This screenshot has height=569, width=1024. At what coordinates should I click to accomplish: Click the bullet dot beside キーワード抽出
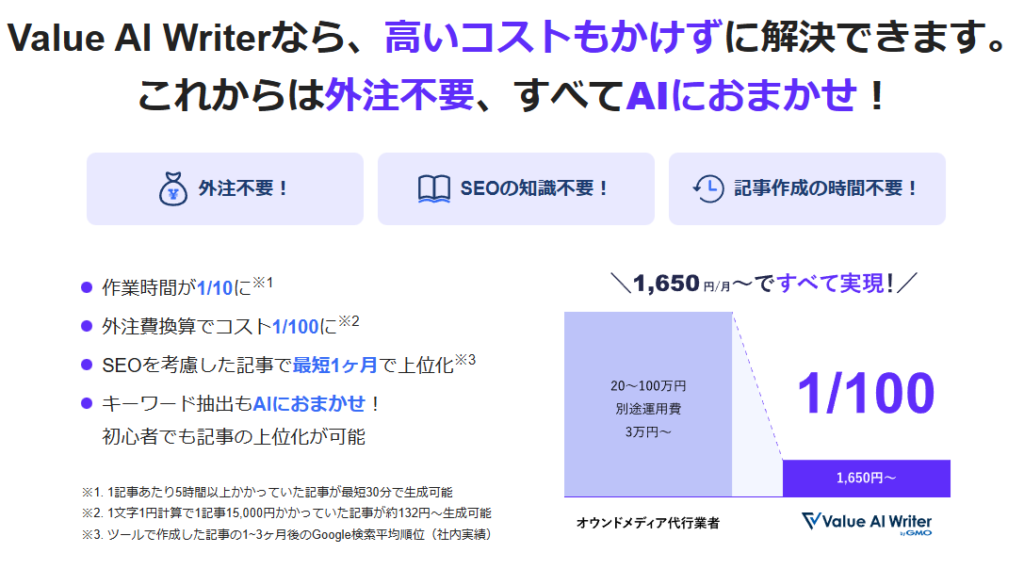pyautogui.click(x=86, y=404)
